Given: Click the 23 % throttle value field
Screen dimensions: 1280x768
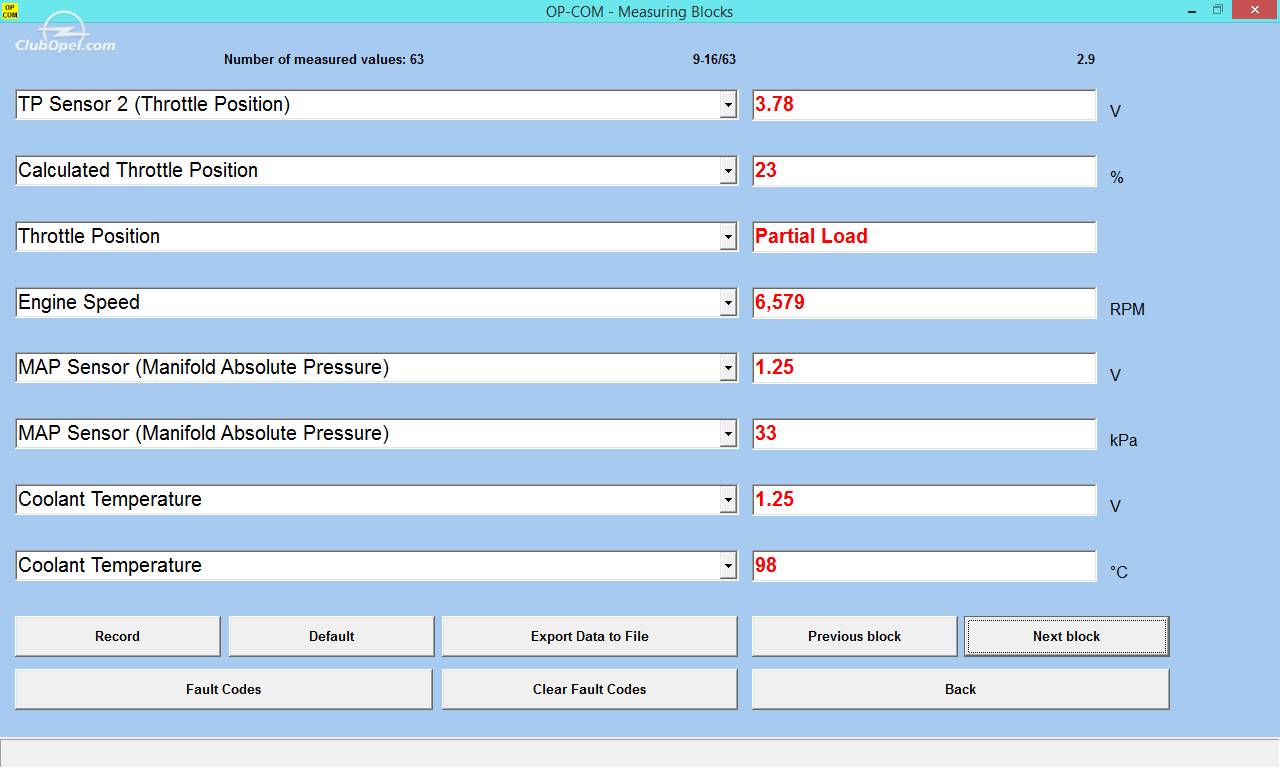Looking at the screenshot, I should coord(924,171).
